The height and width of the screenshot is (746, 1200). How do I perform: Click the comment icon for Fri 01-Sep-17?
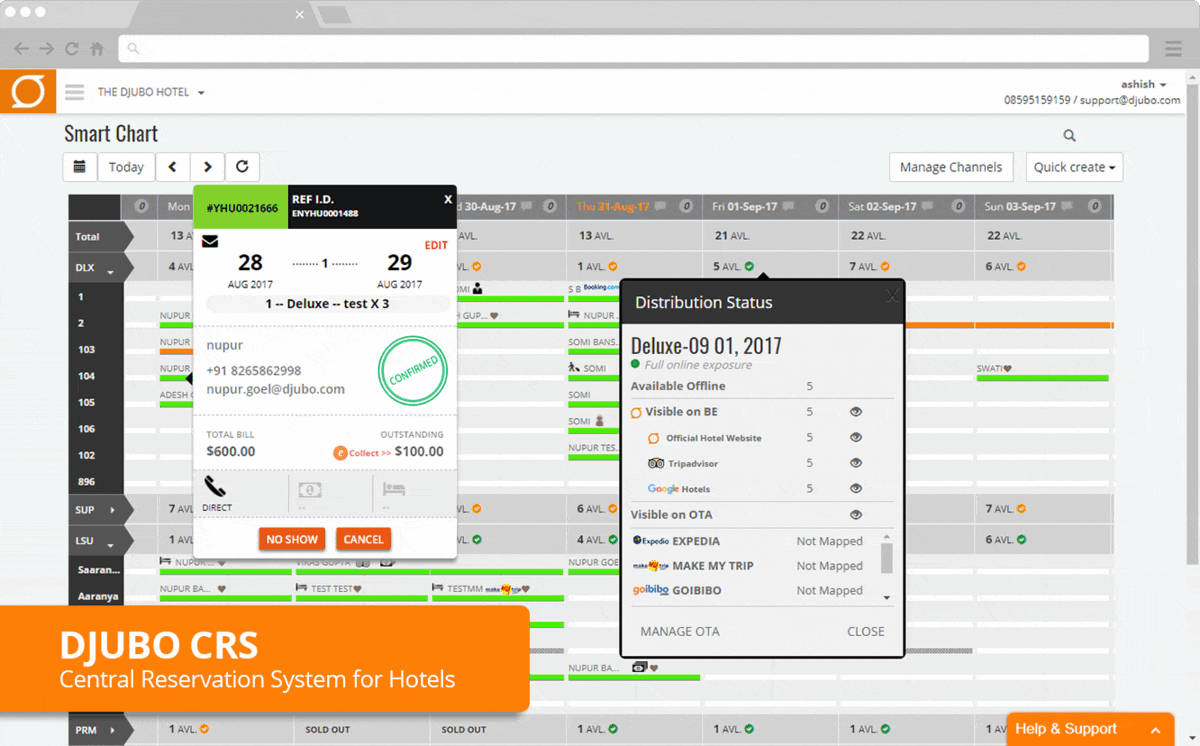(x=789, y=207)
